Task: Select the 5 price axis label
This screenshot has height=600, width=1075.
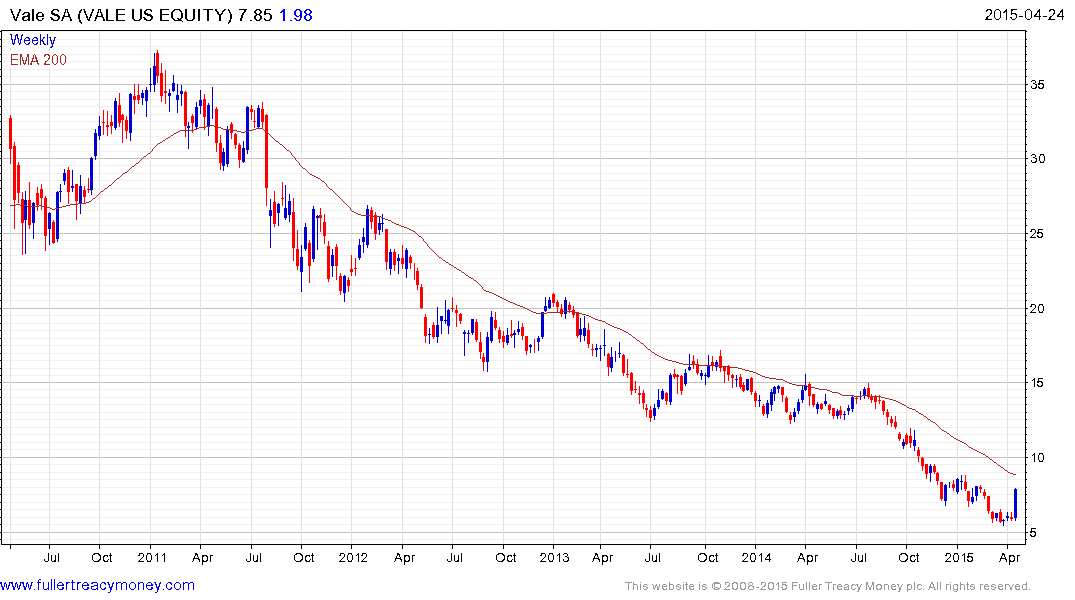Action: pyautogui.click(x=1033, y=533)
